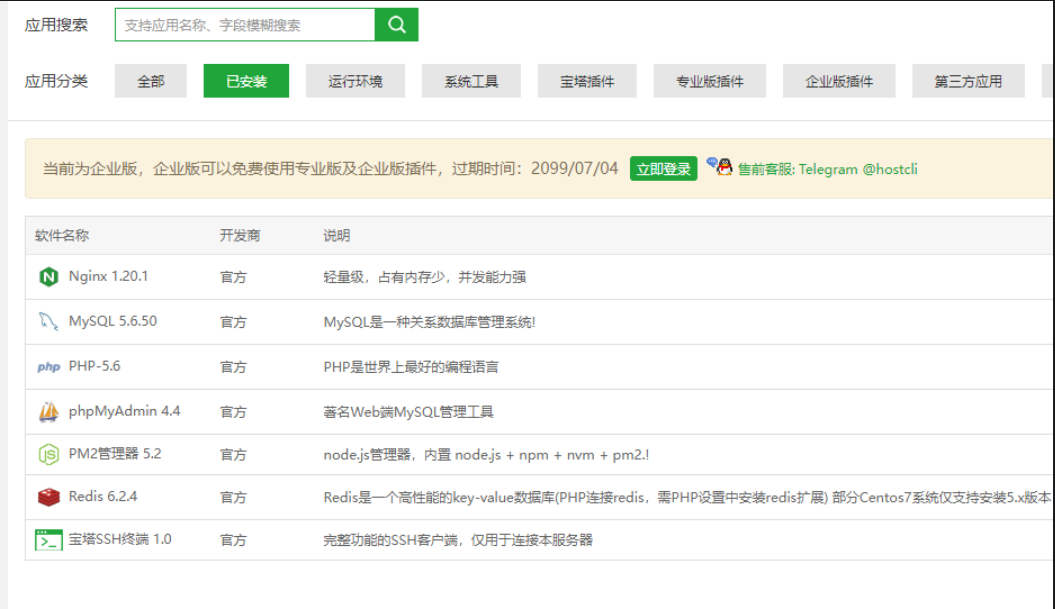
Task: Select the 全部 category tab
Action: (x=150, y=81)
